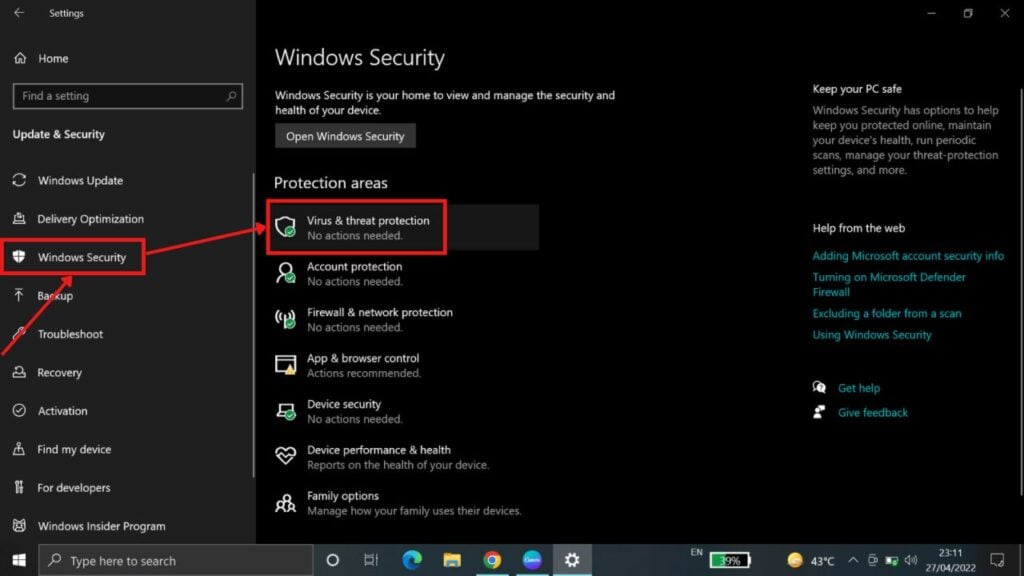This screenshot has width=1024, height=576.
Task: Open Account protection area
Action: click(355, 274)
